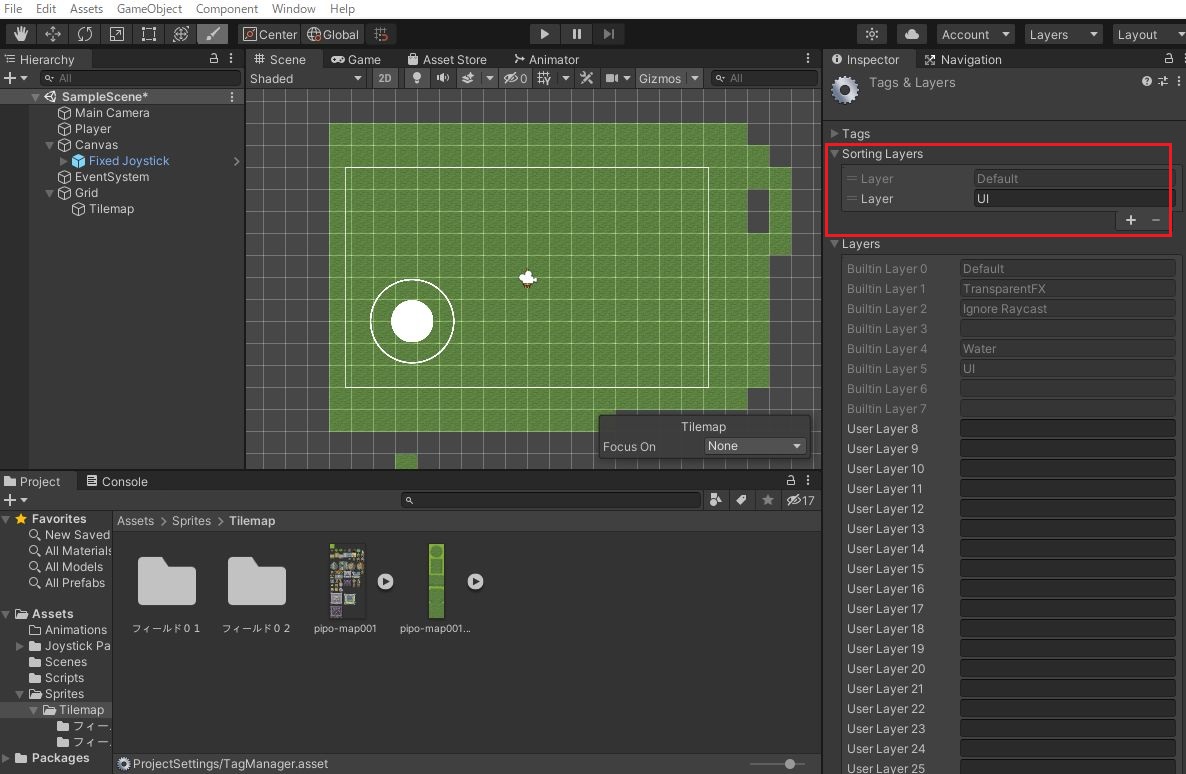Viewport: 1186px width, 774px height.
Task: Open the Focus On None dropdown
Action: [x=754, y=446]
